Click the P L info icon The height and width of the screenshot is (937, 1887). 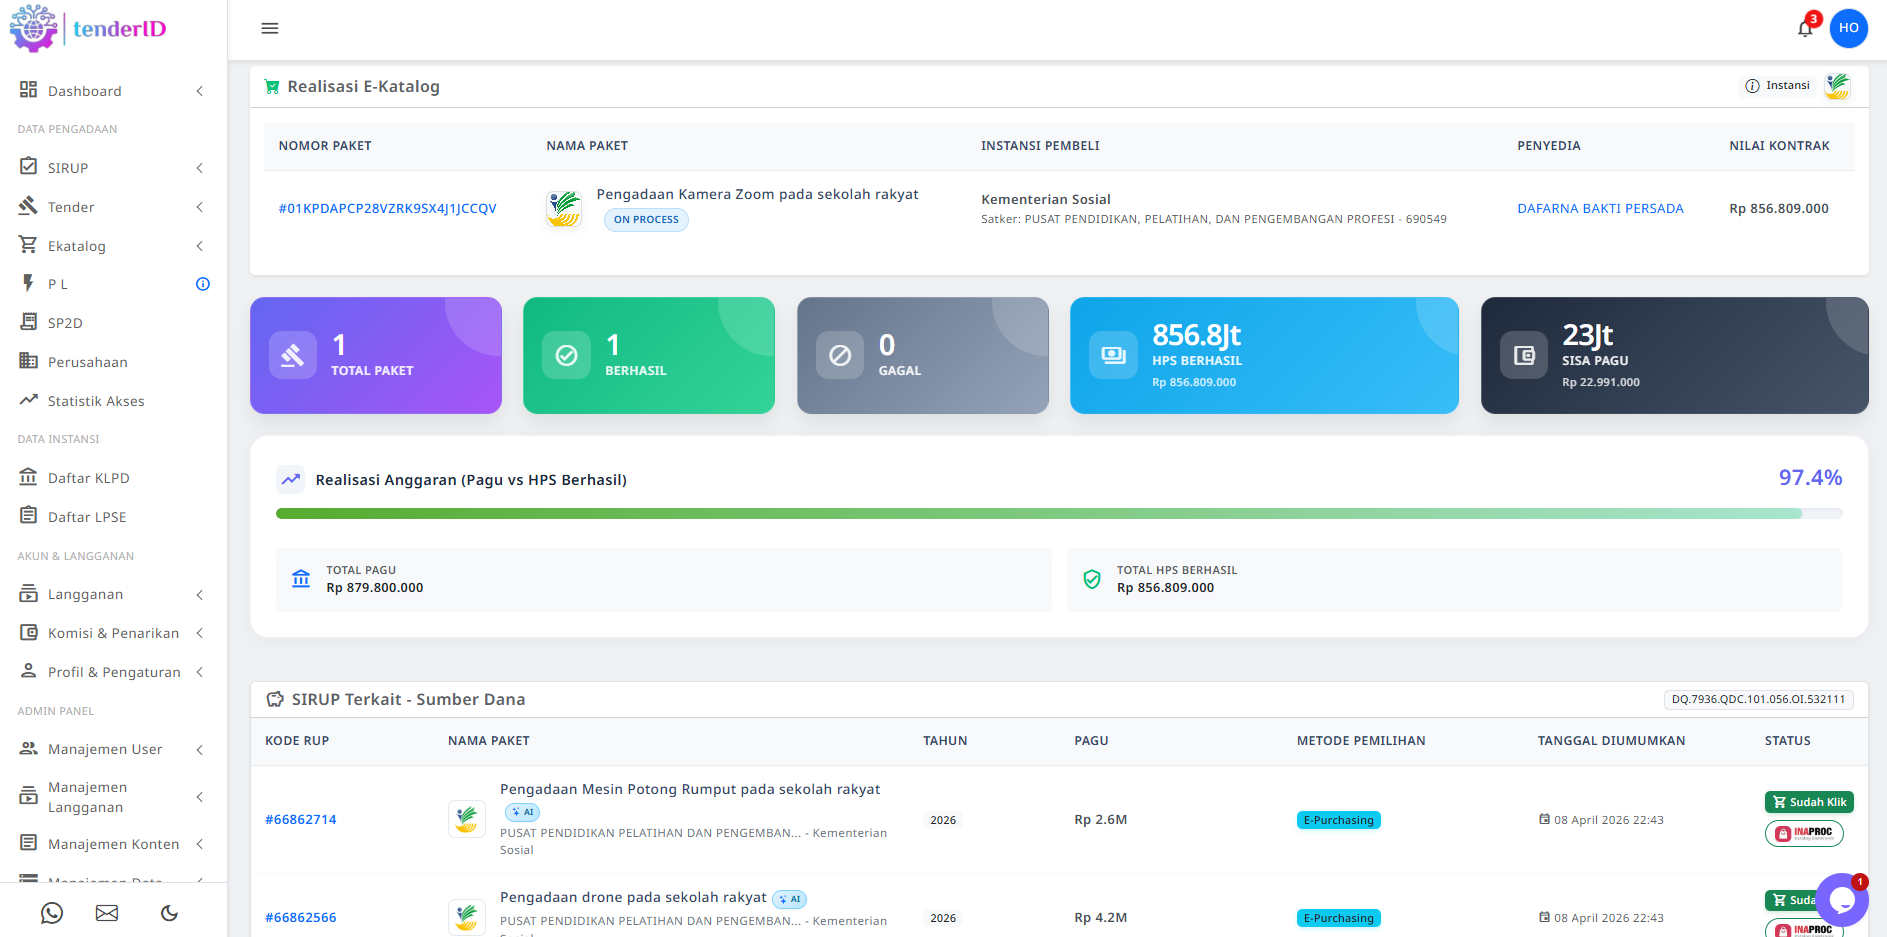coord(203,284)
